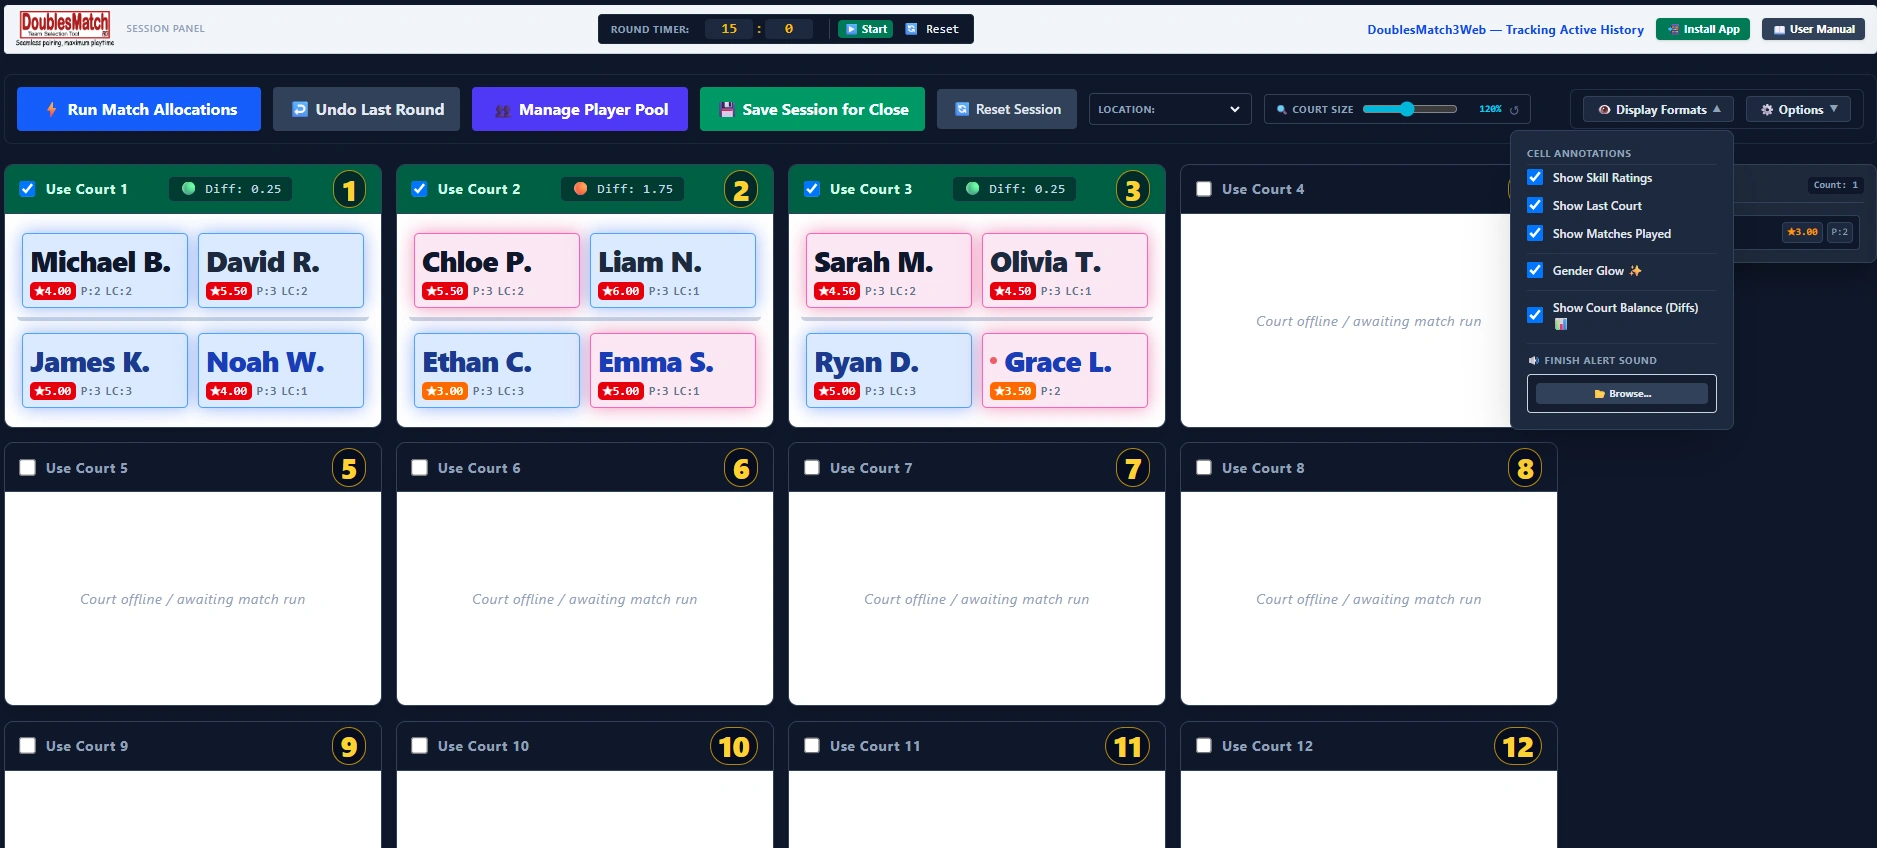Enable the Use Court 6 checkbox
Viewport: 1877px width, 848px height.
[420, 467]
